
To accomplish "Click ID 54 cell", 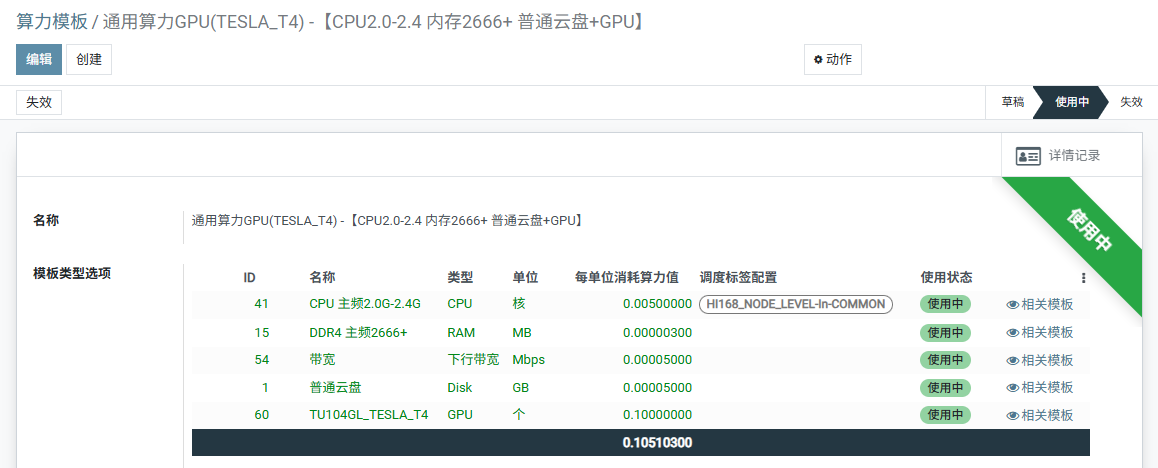I will point(261,359).
